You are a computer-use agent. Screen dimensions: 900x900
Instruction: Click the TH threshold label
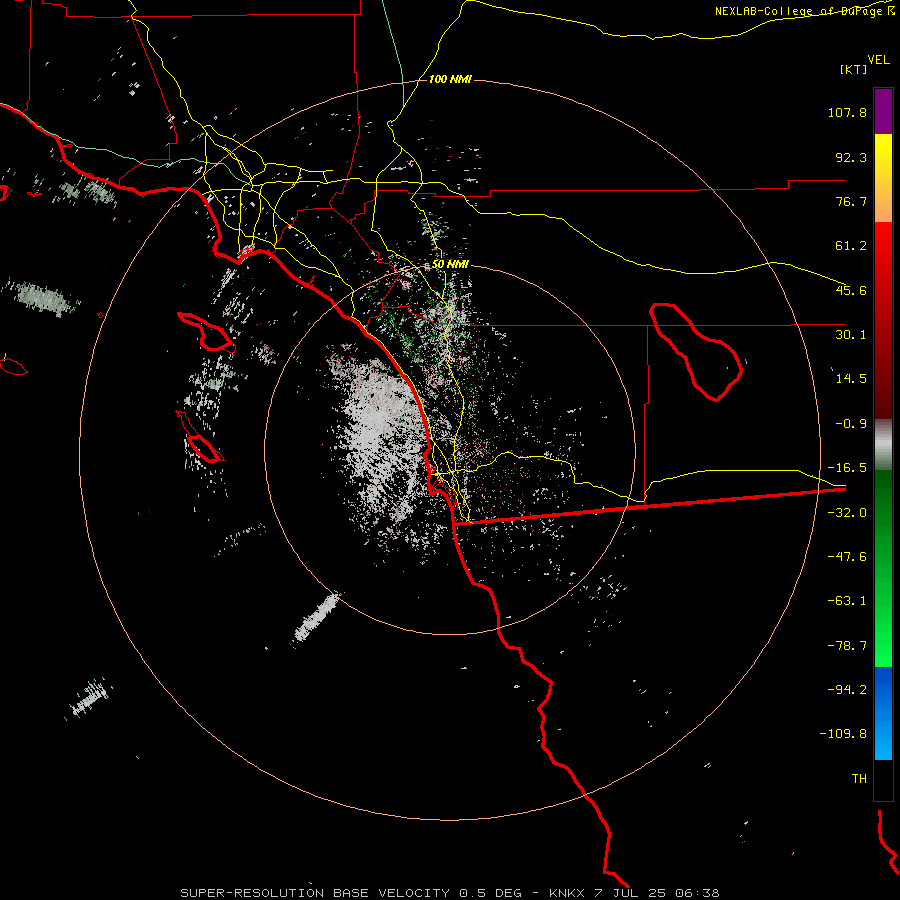pos(859,779)
